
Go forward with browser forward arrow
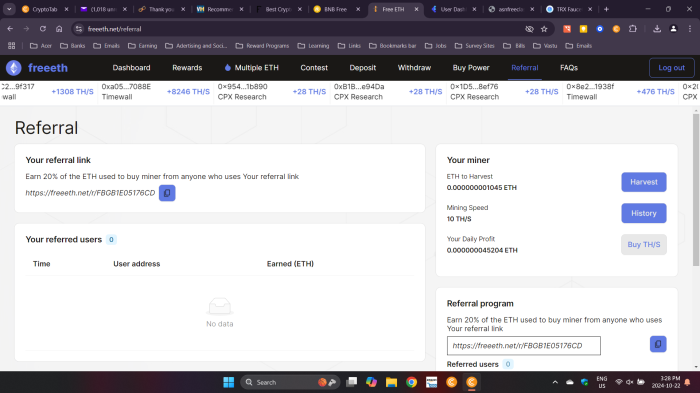[x=26, y=29]
